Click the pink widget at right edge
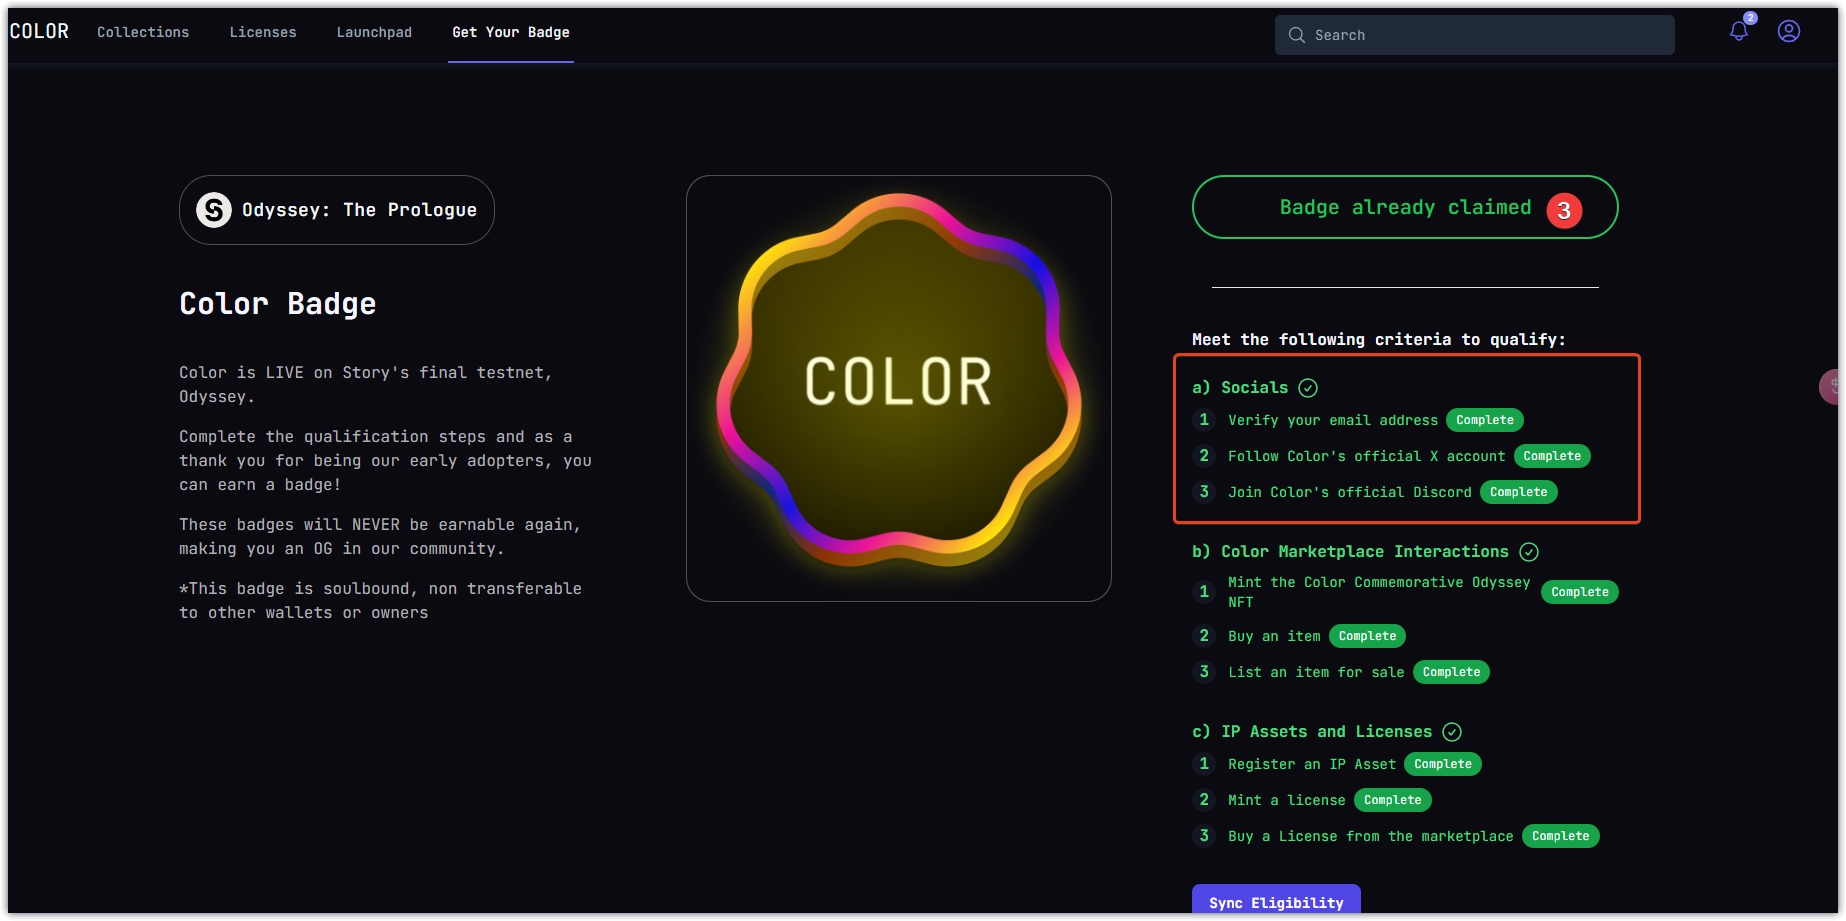1846x921 pixels. (x=1832, y=386)
